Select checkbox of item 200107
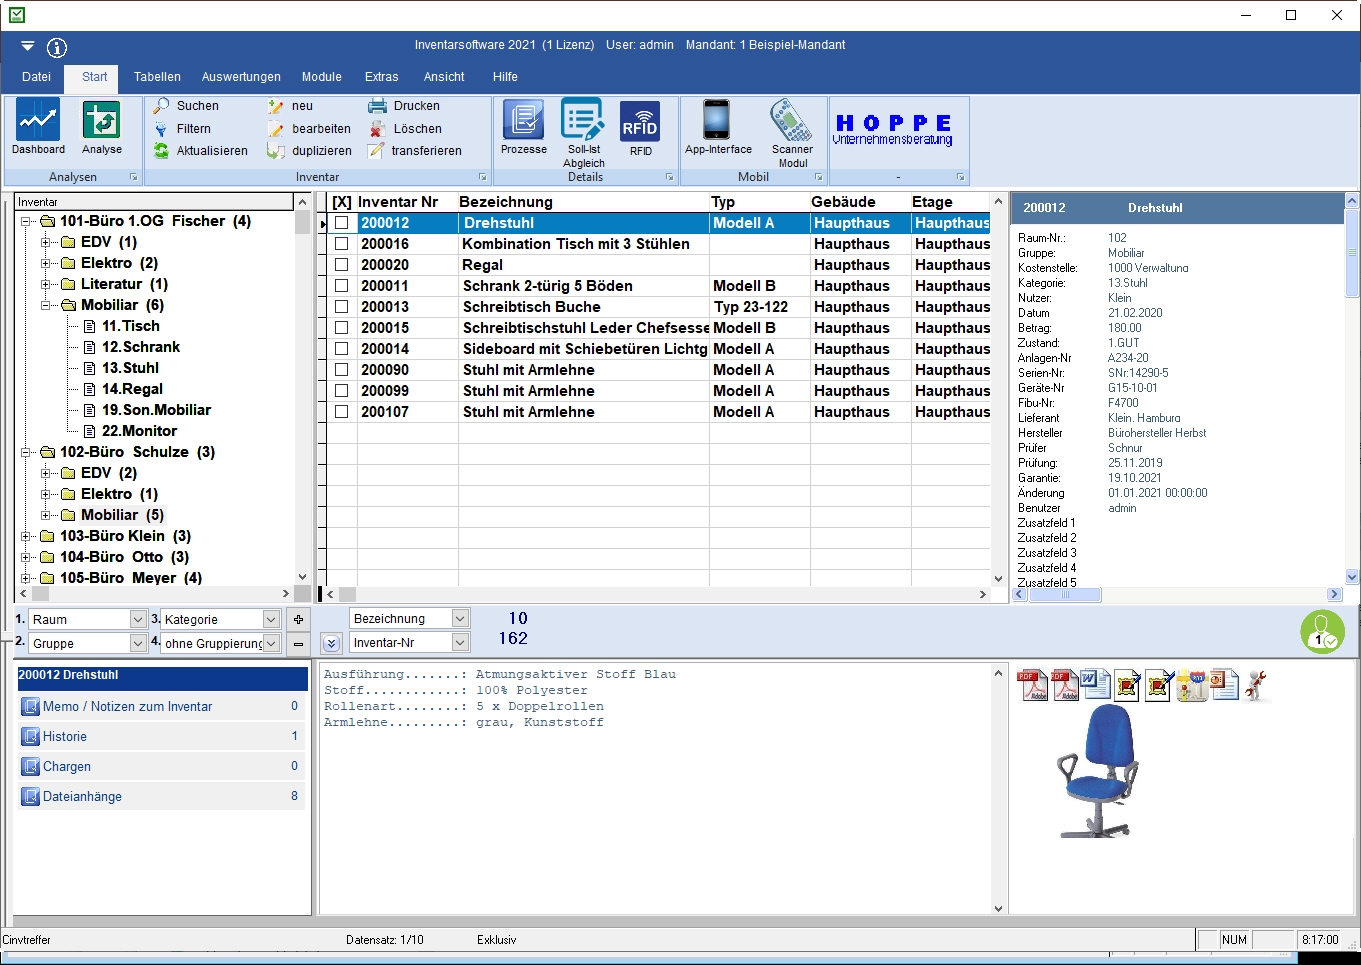Screen dimensions: 1361x965 click(341, 412)
